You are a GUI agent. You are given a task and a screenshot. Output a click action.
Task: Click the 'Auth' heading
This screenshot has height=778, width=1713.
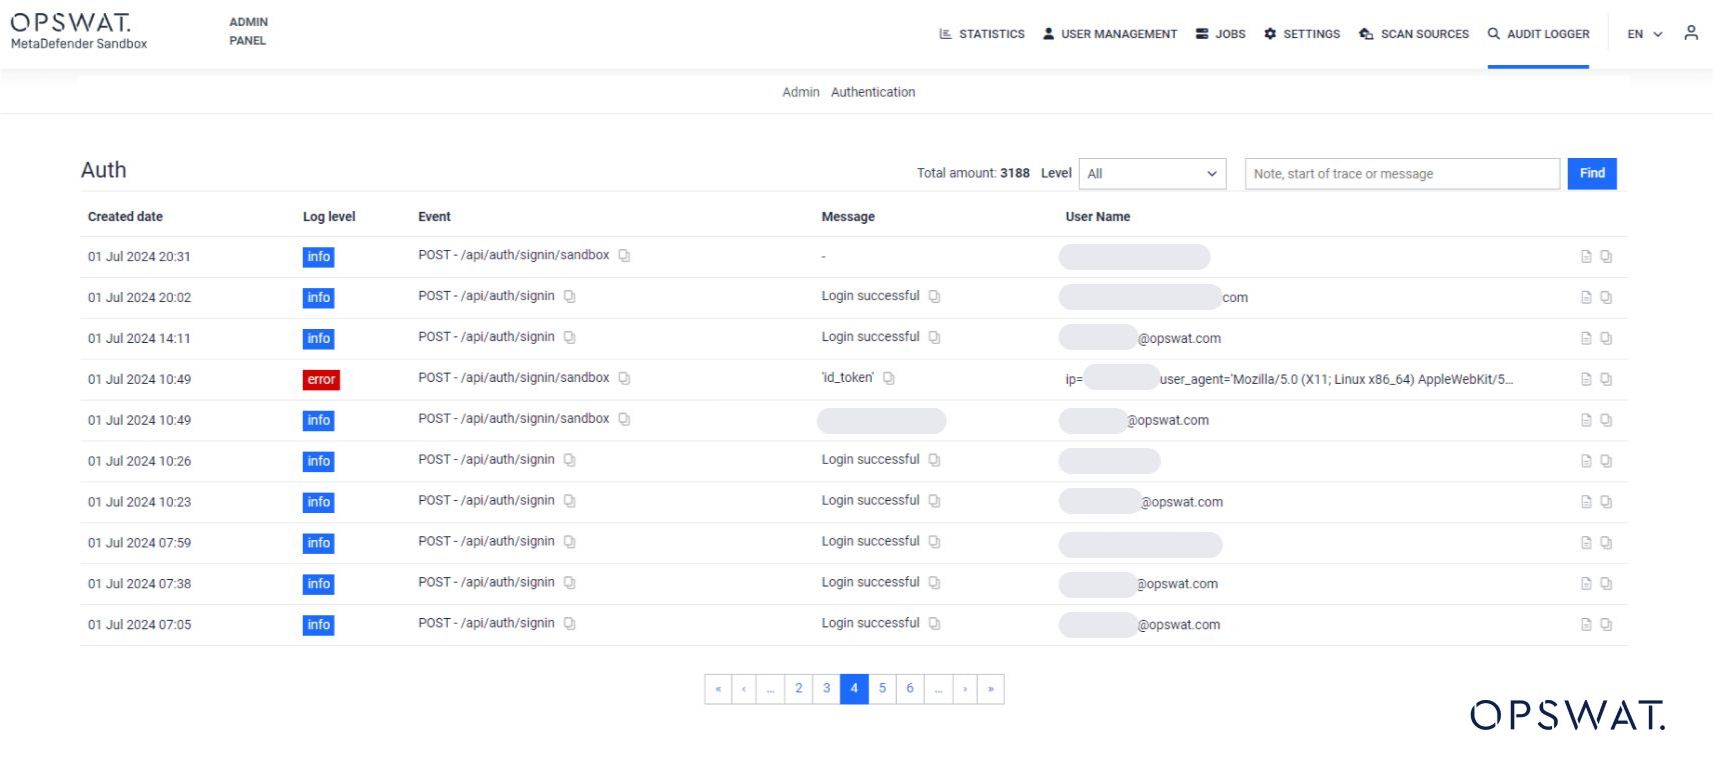coord(104,170)
